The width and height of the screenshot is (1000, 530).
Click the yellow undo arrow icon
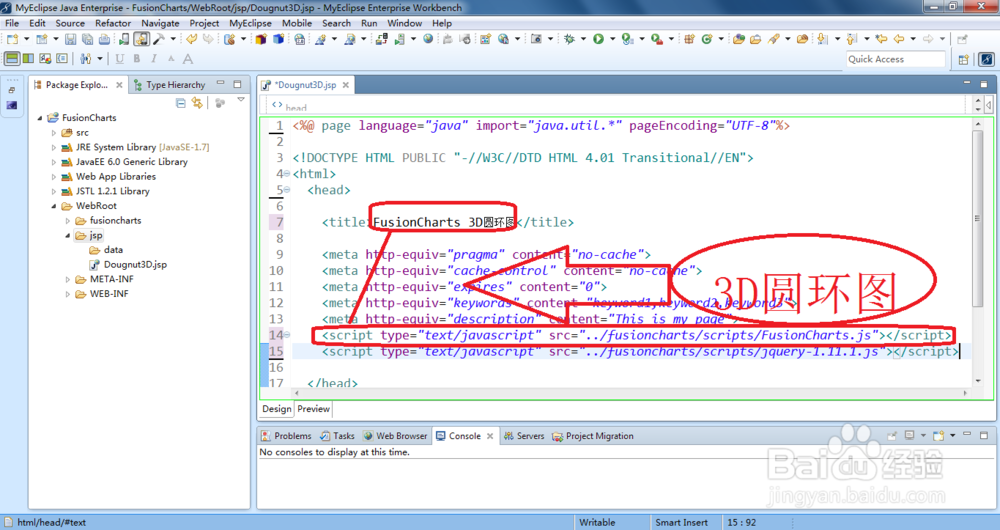point(191,40)
